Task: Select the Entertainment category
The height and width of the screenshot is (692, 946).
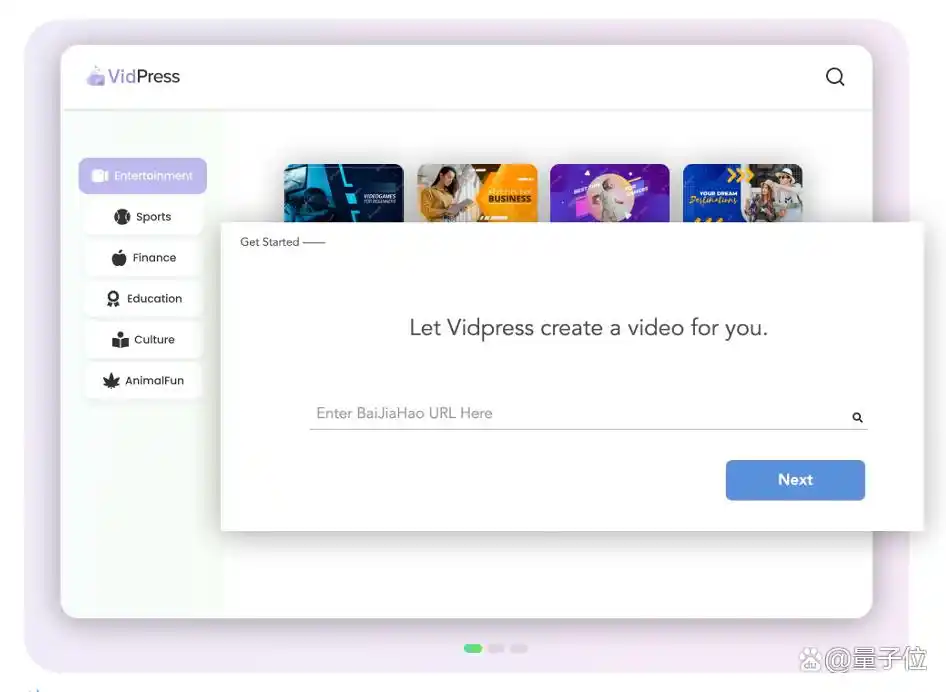Action: coord(143,176)
